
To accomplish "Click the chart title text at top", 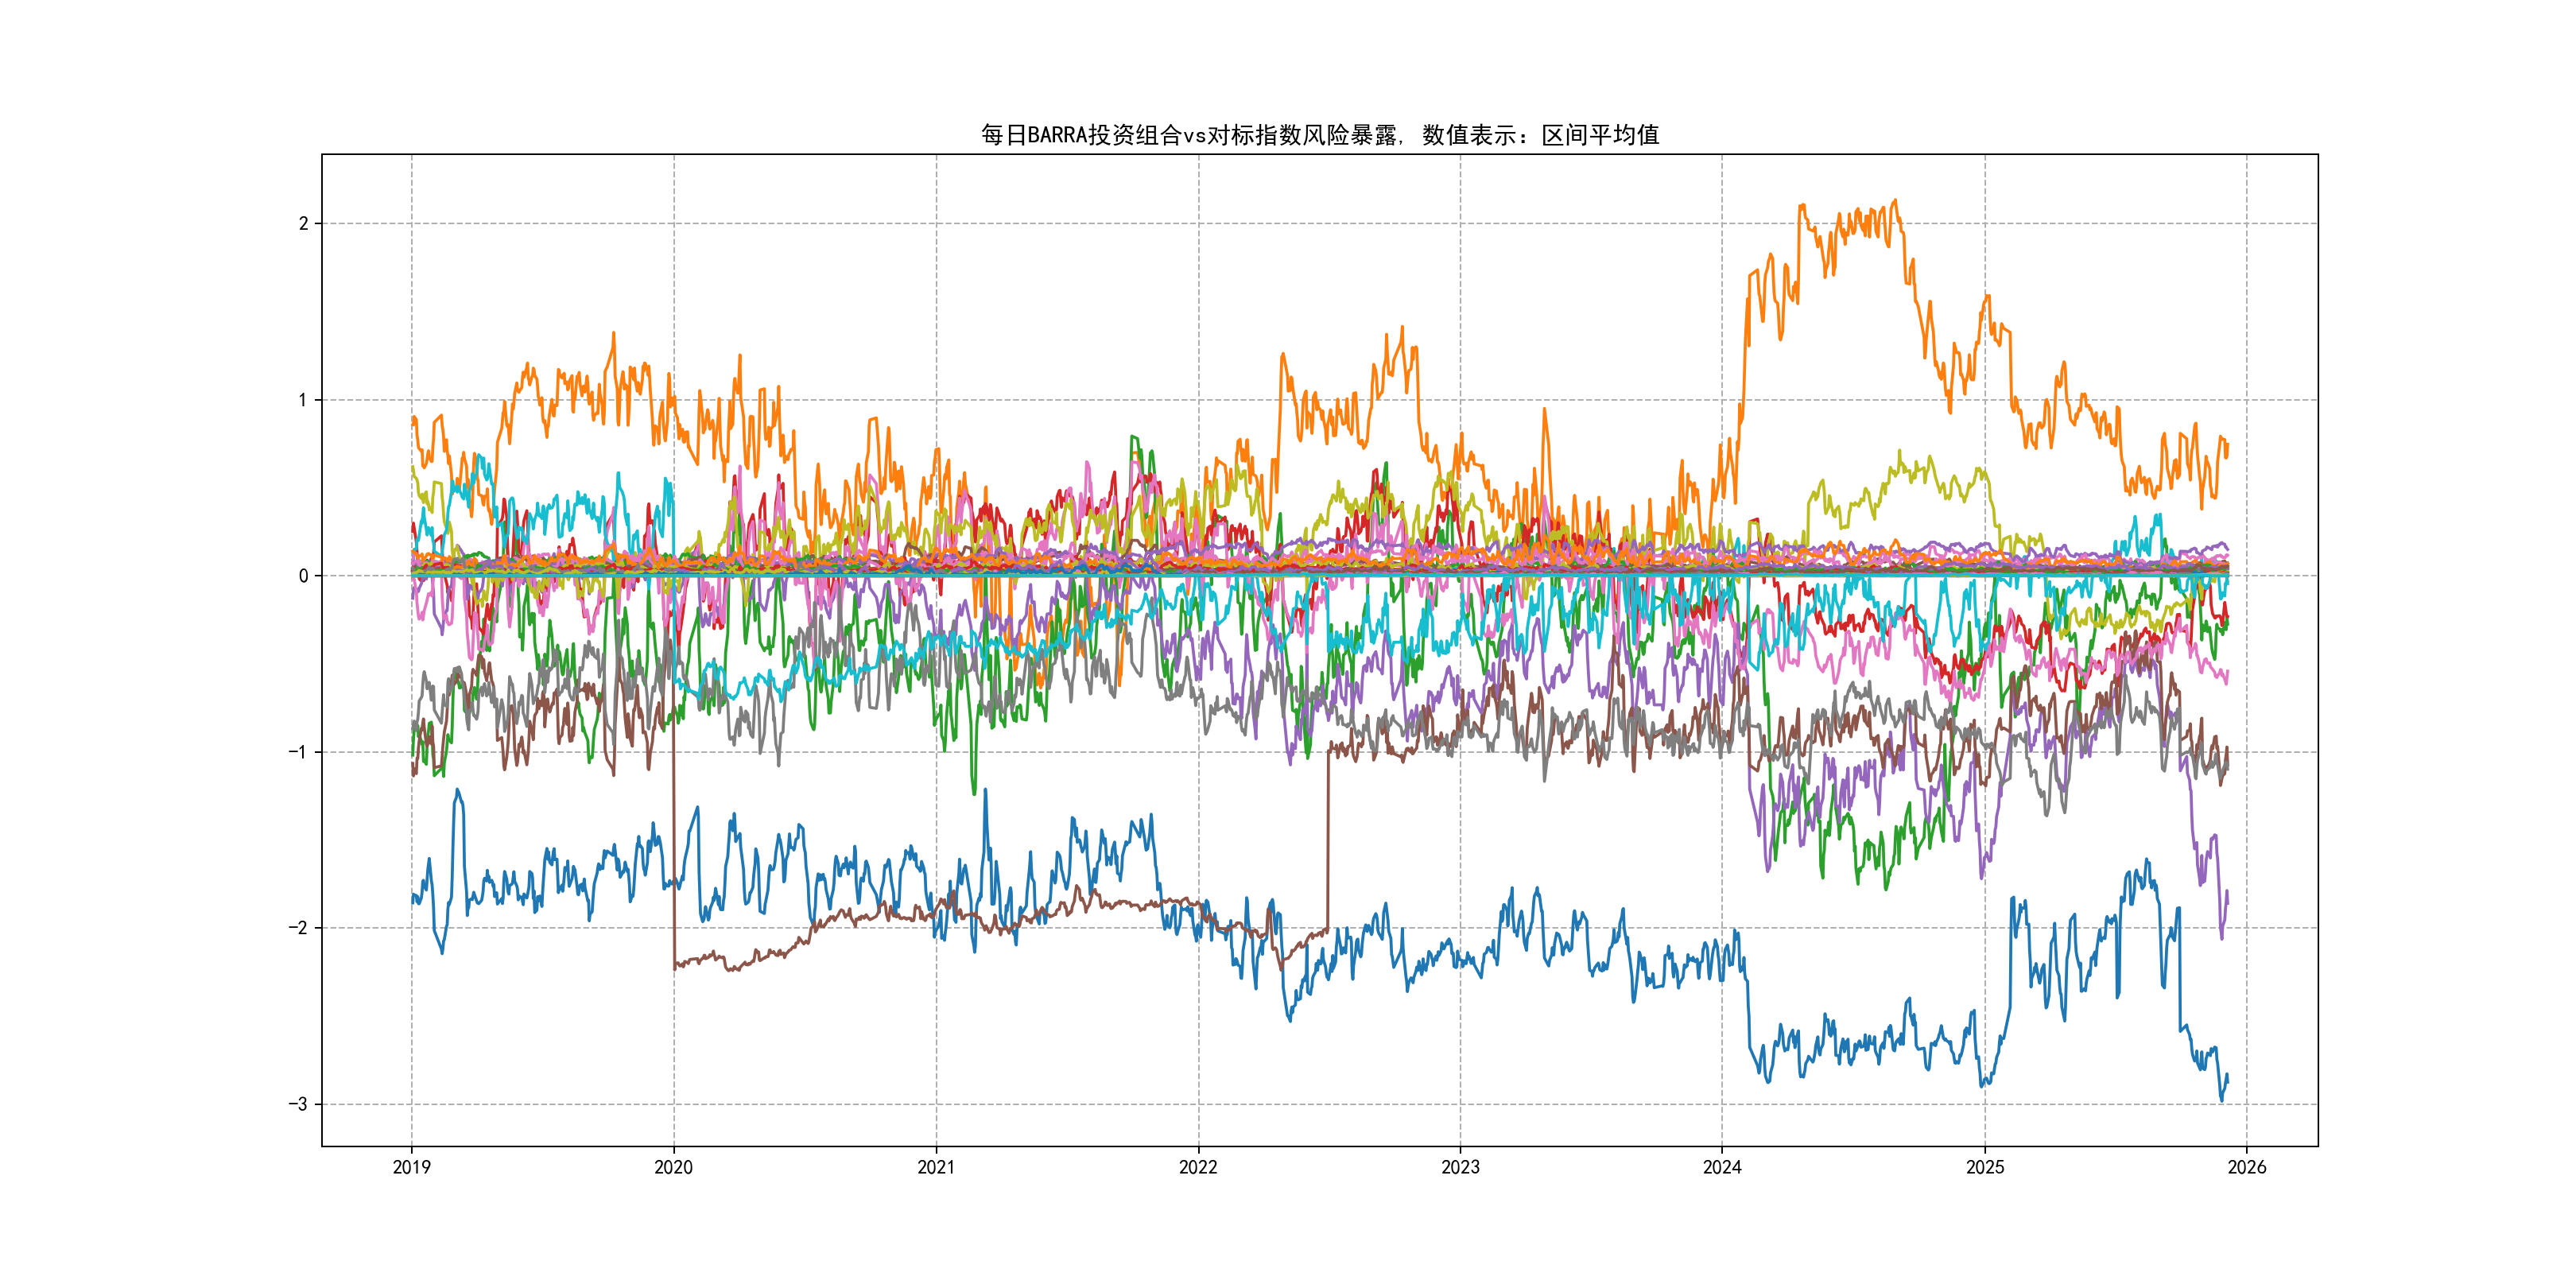I will point(1319,135).
